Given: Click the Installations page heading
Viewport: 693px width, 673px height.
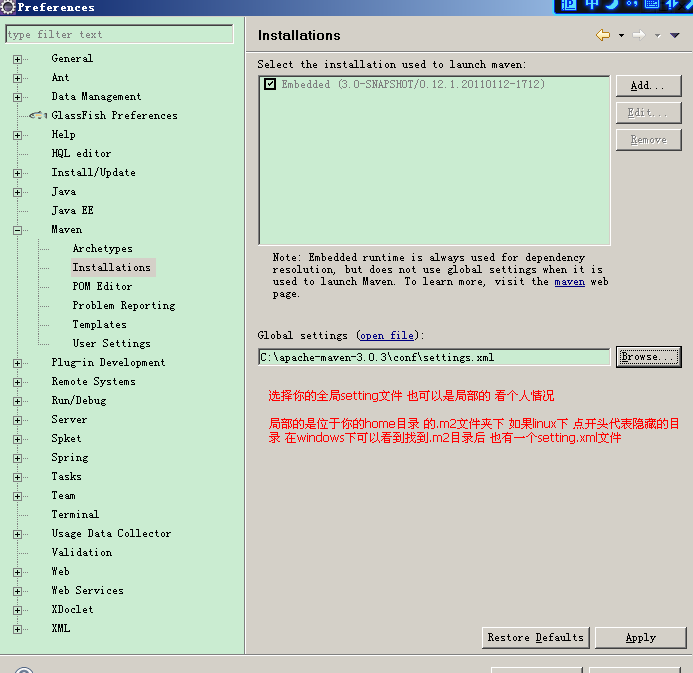Looking at the screenshot, I should point(299,35).
